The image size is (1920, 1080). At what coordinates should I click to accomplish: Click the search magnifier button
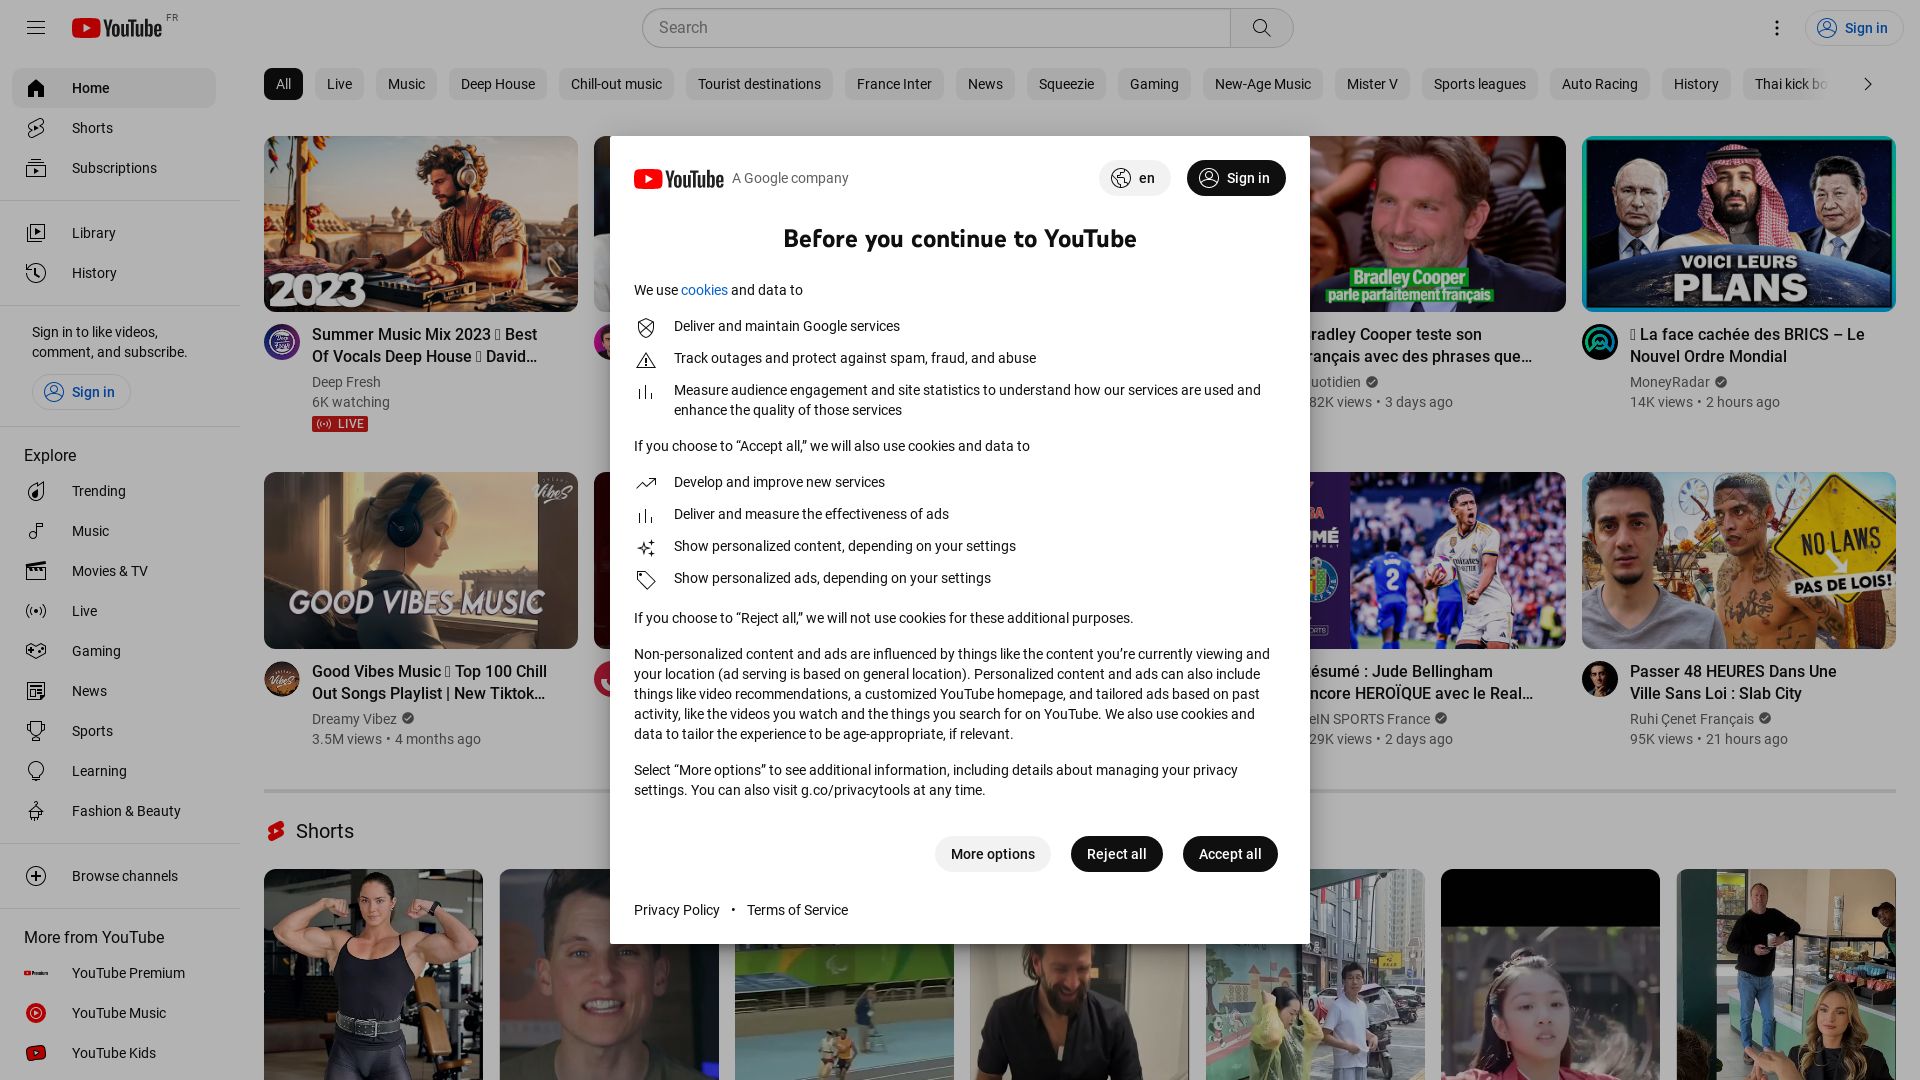pos(1261,28)
